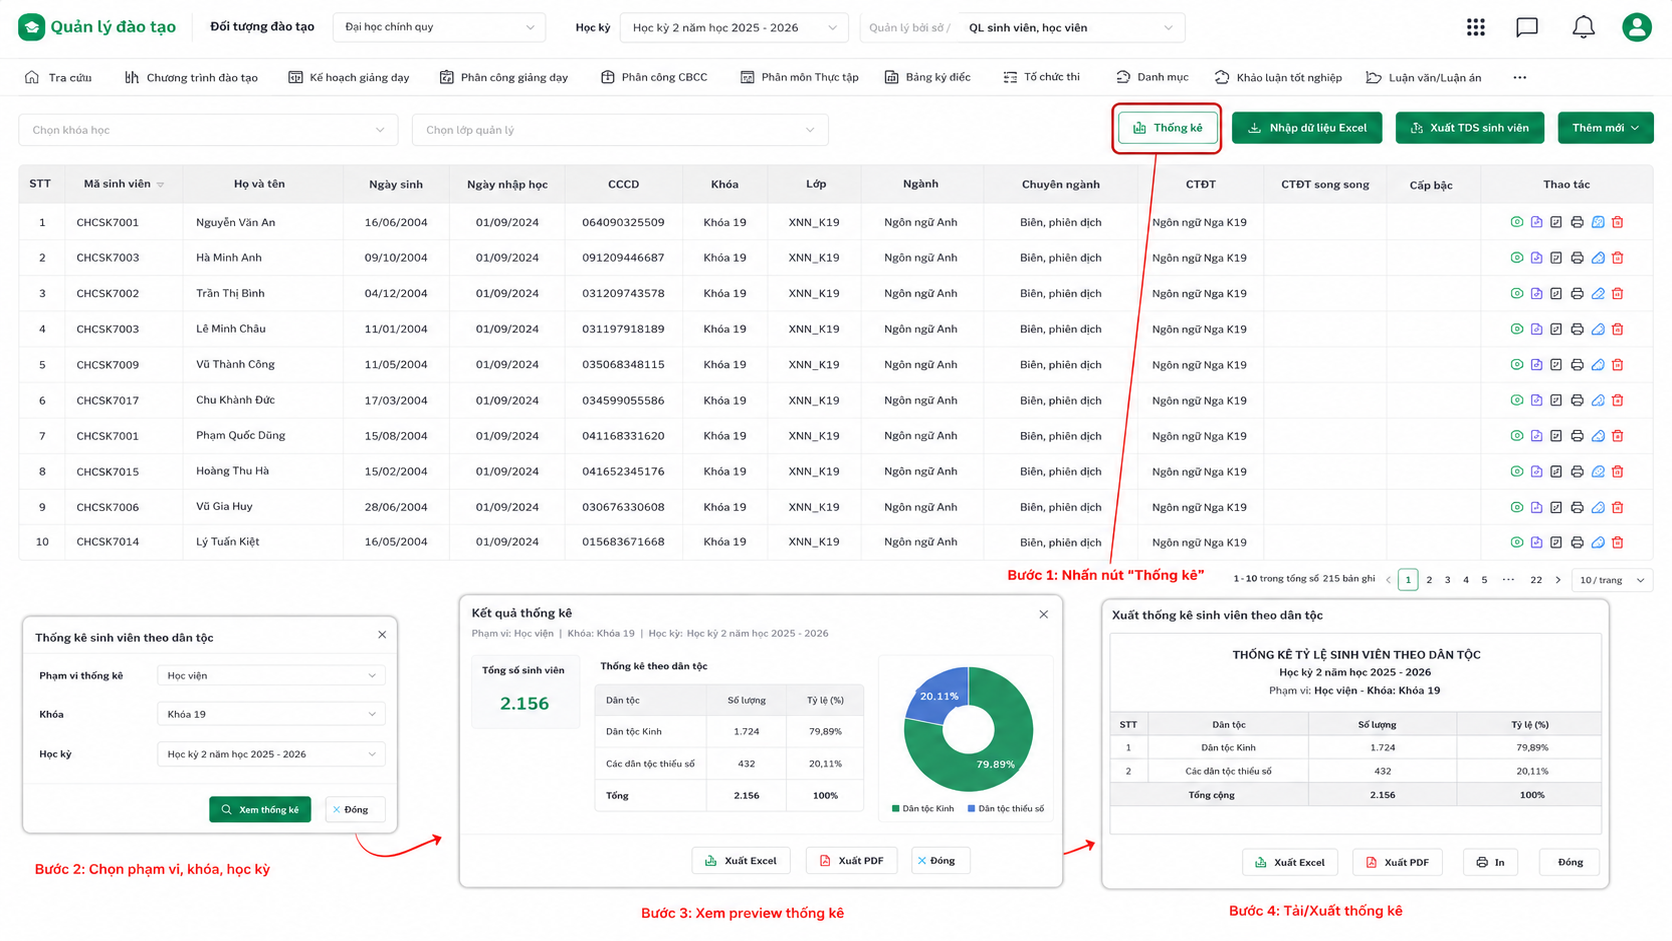The width and height of the screenshot is (1672, 941).
Task: Click blue eraser icon for Trần Thị Bình
Action: click(1598, 294)
